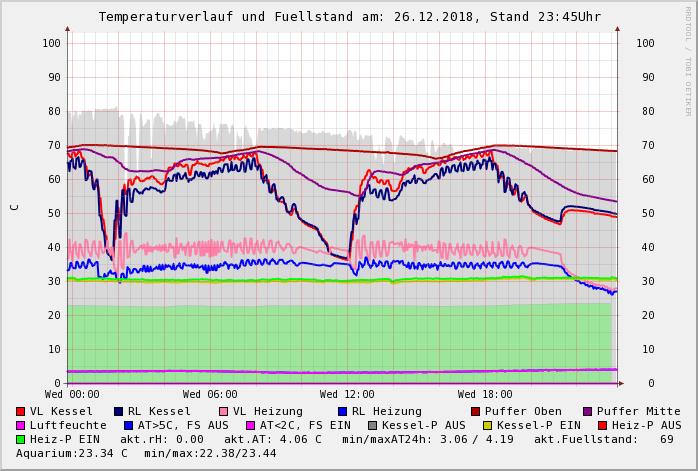Click the AT<2C, FS EIN legend swatch

click(x=251, y=425)
